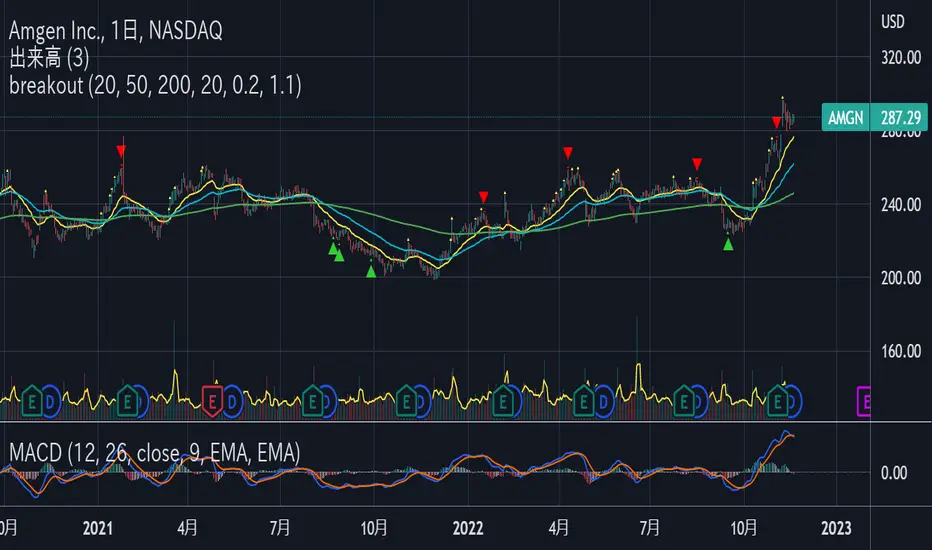Select the MACD indicator legend
The height and width of the screenshot is (550, 932).
tap(150, 453)
